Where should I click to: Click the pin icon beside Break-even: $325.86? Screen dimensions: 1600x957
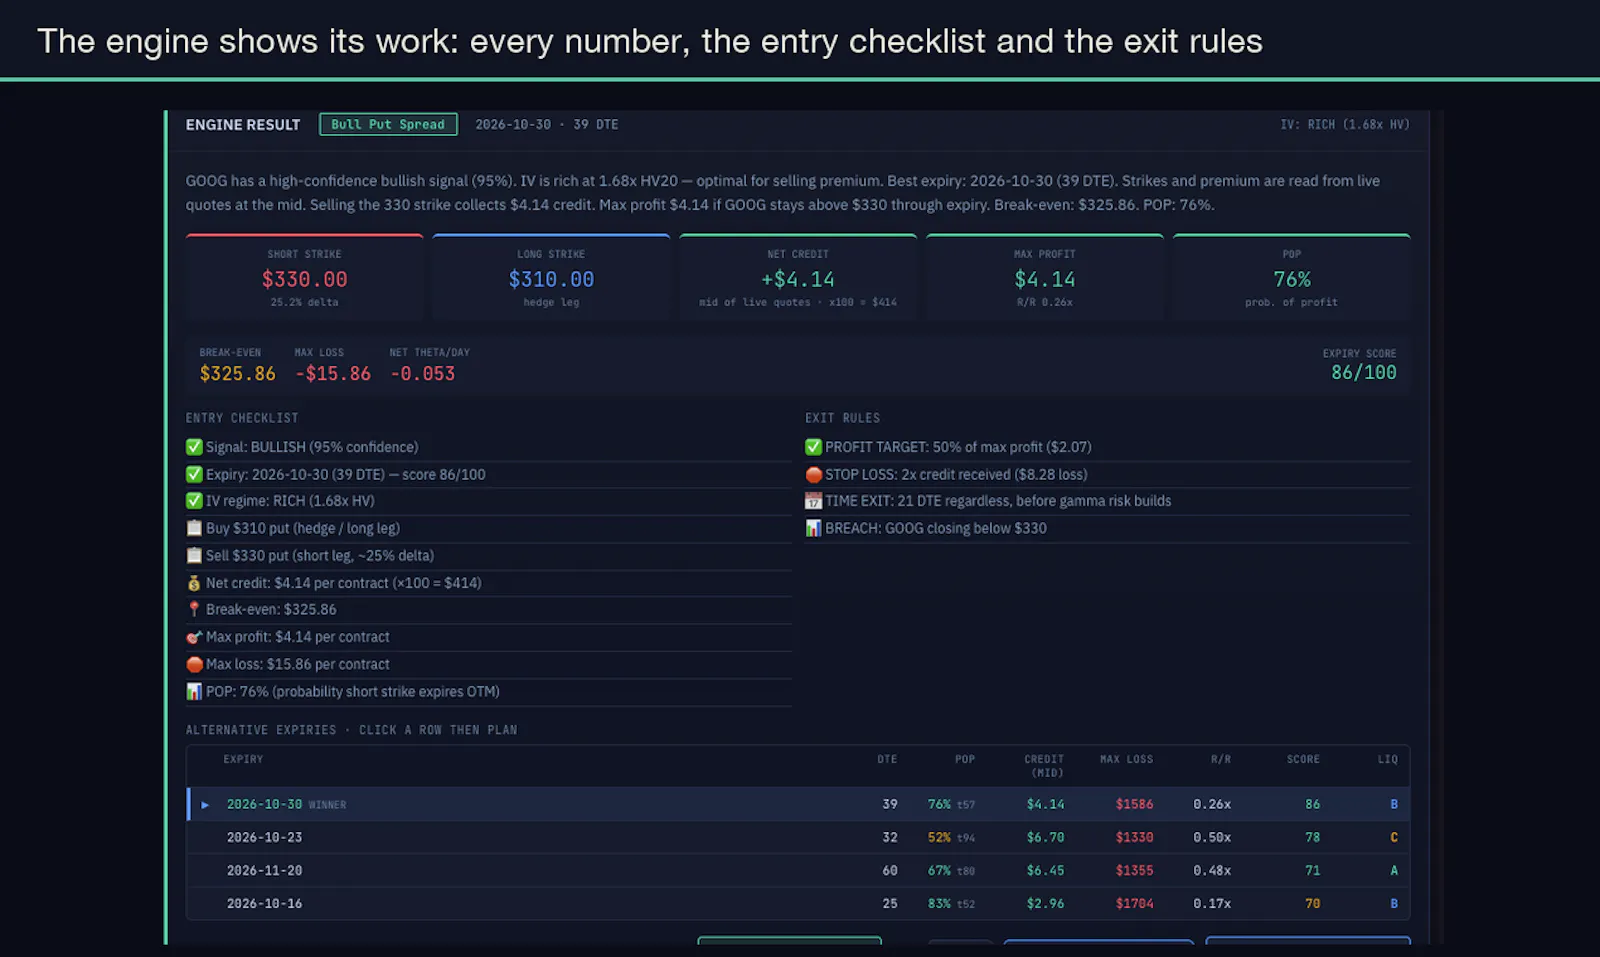coord(194,609)
